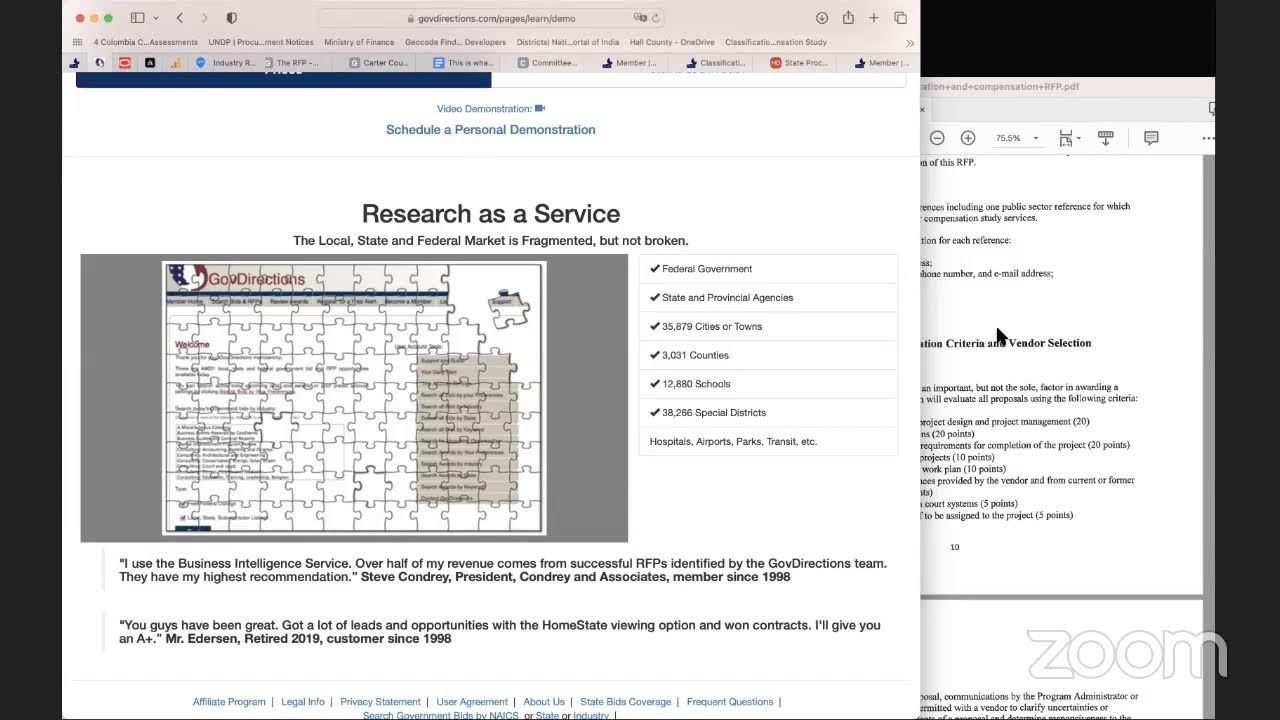Zoom in using the PDF viewer plus icon
The image size is (1280, 720).
click(968, 138)
